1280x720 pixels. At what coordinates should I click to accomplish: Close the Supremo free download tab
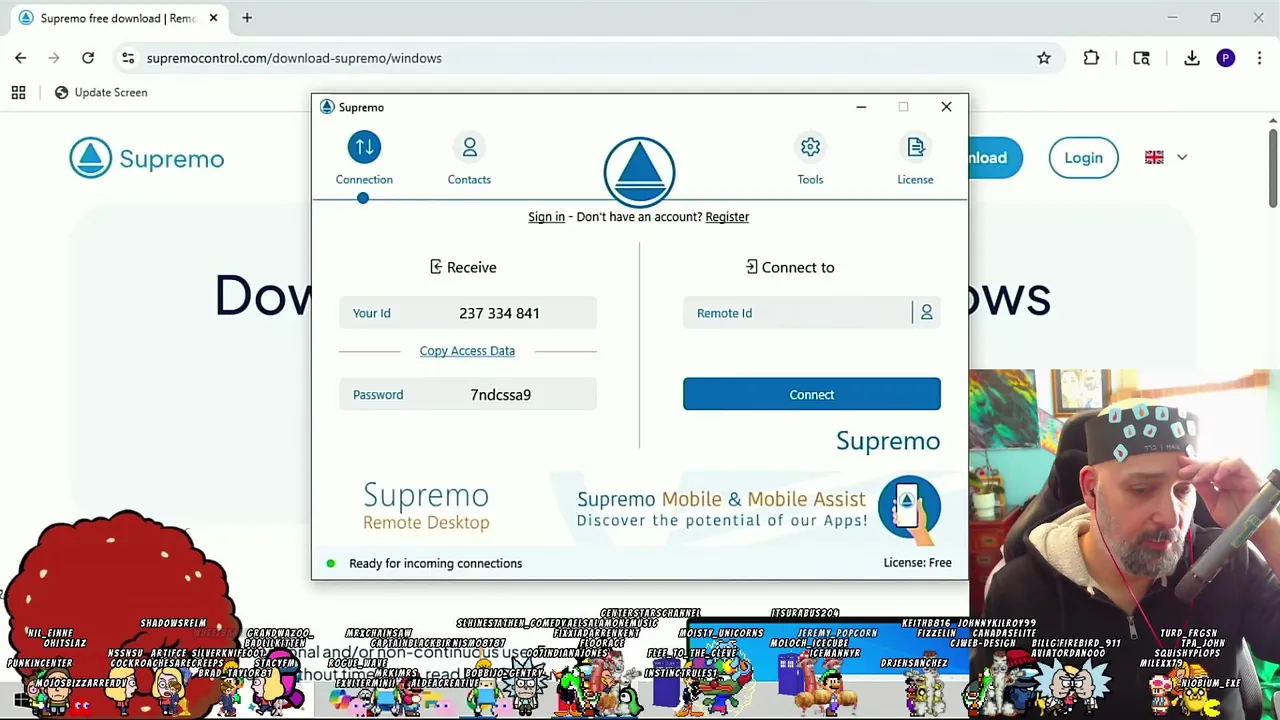click(213, 18)
